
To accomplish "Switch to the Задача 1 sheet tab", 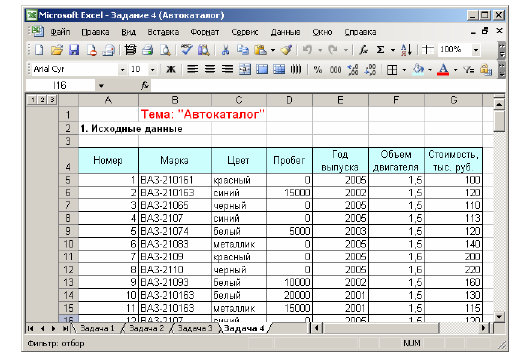I will click(97, 328).
